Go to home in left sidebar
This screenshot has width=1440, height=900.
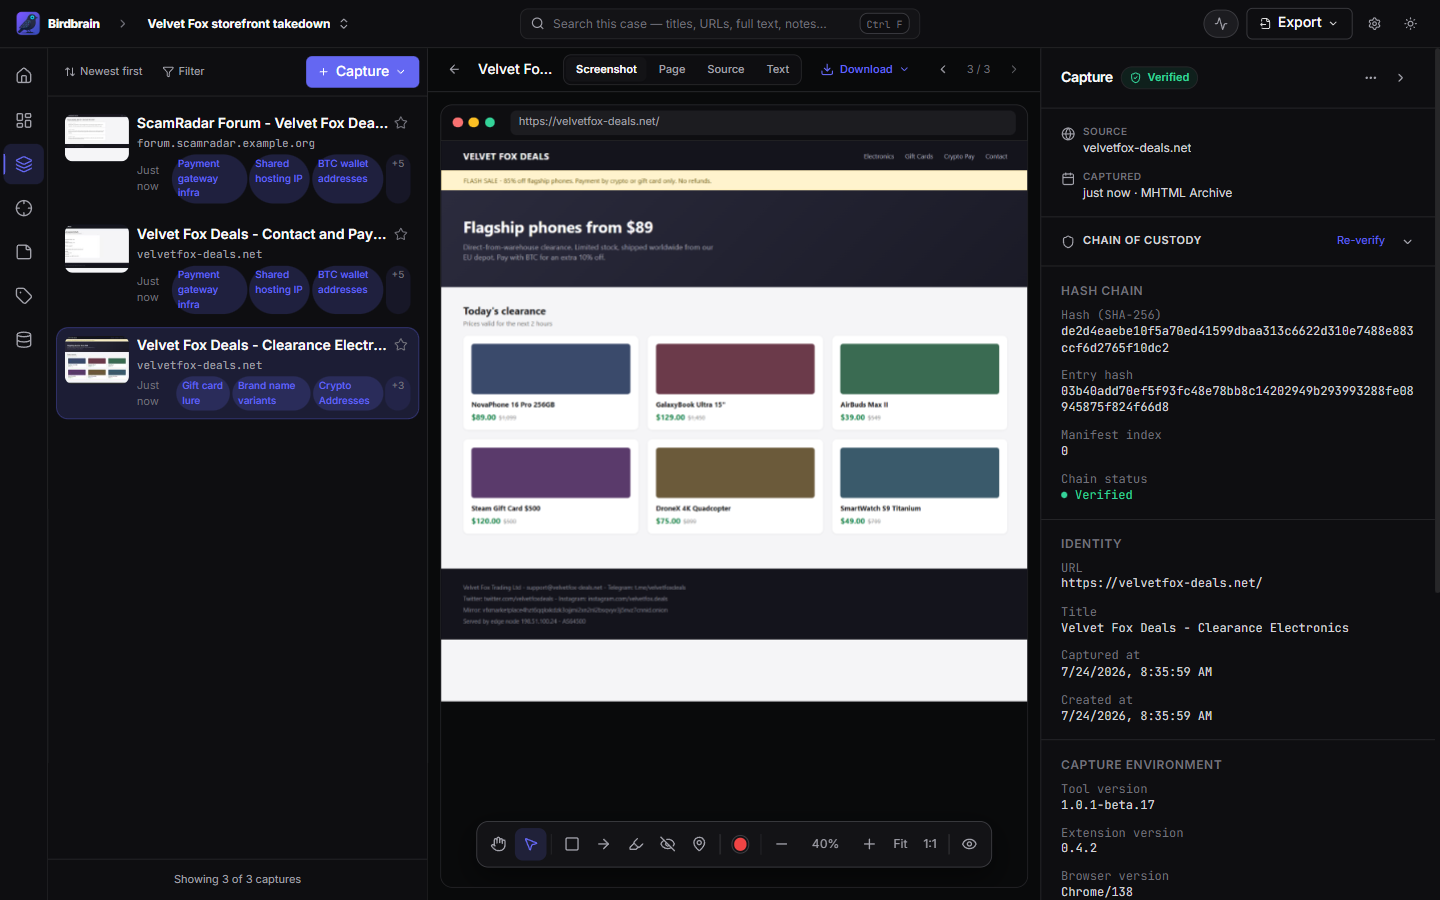point(24,76)
